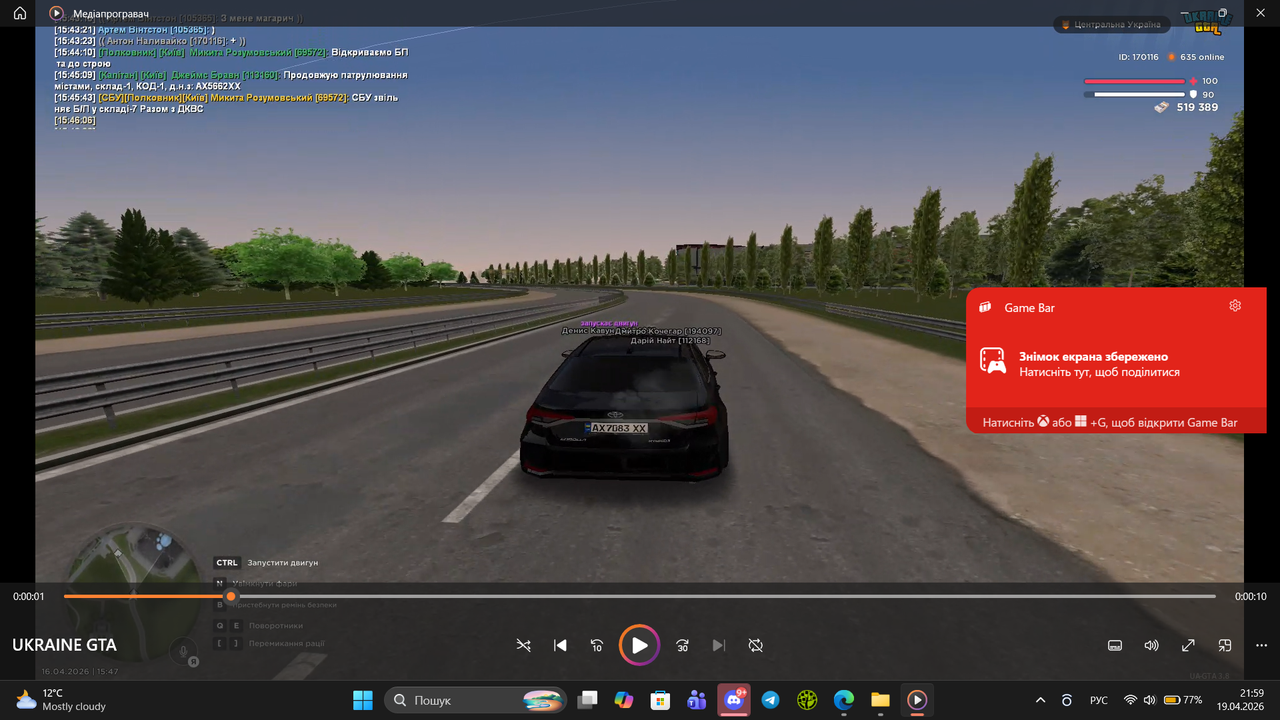Click the player name Дарій Найт [112168]
This screenshot has height=720, width=1280.
pyautogui.click(x=670, y=340)
